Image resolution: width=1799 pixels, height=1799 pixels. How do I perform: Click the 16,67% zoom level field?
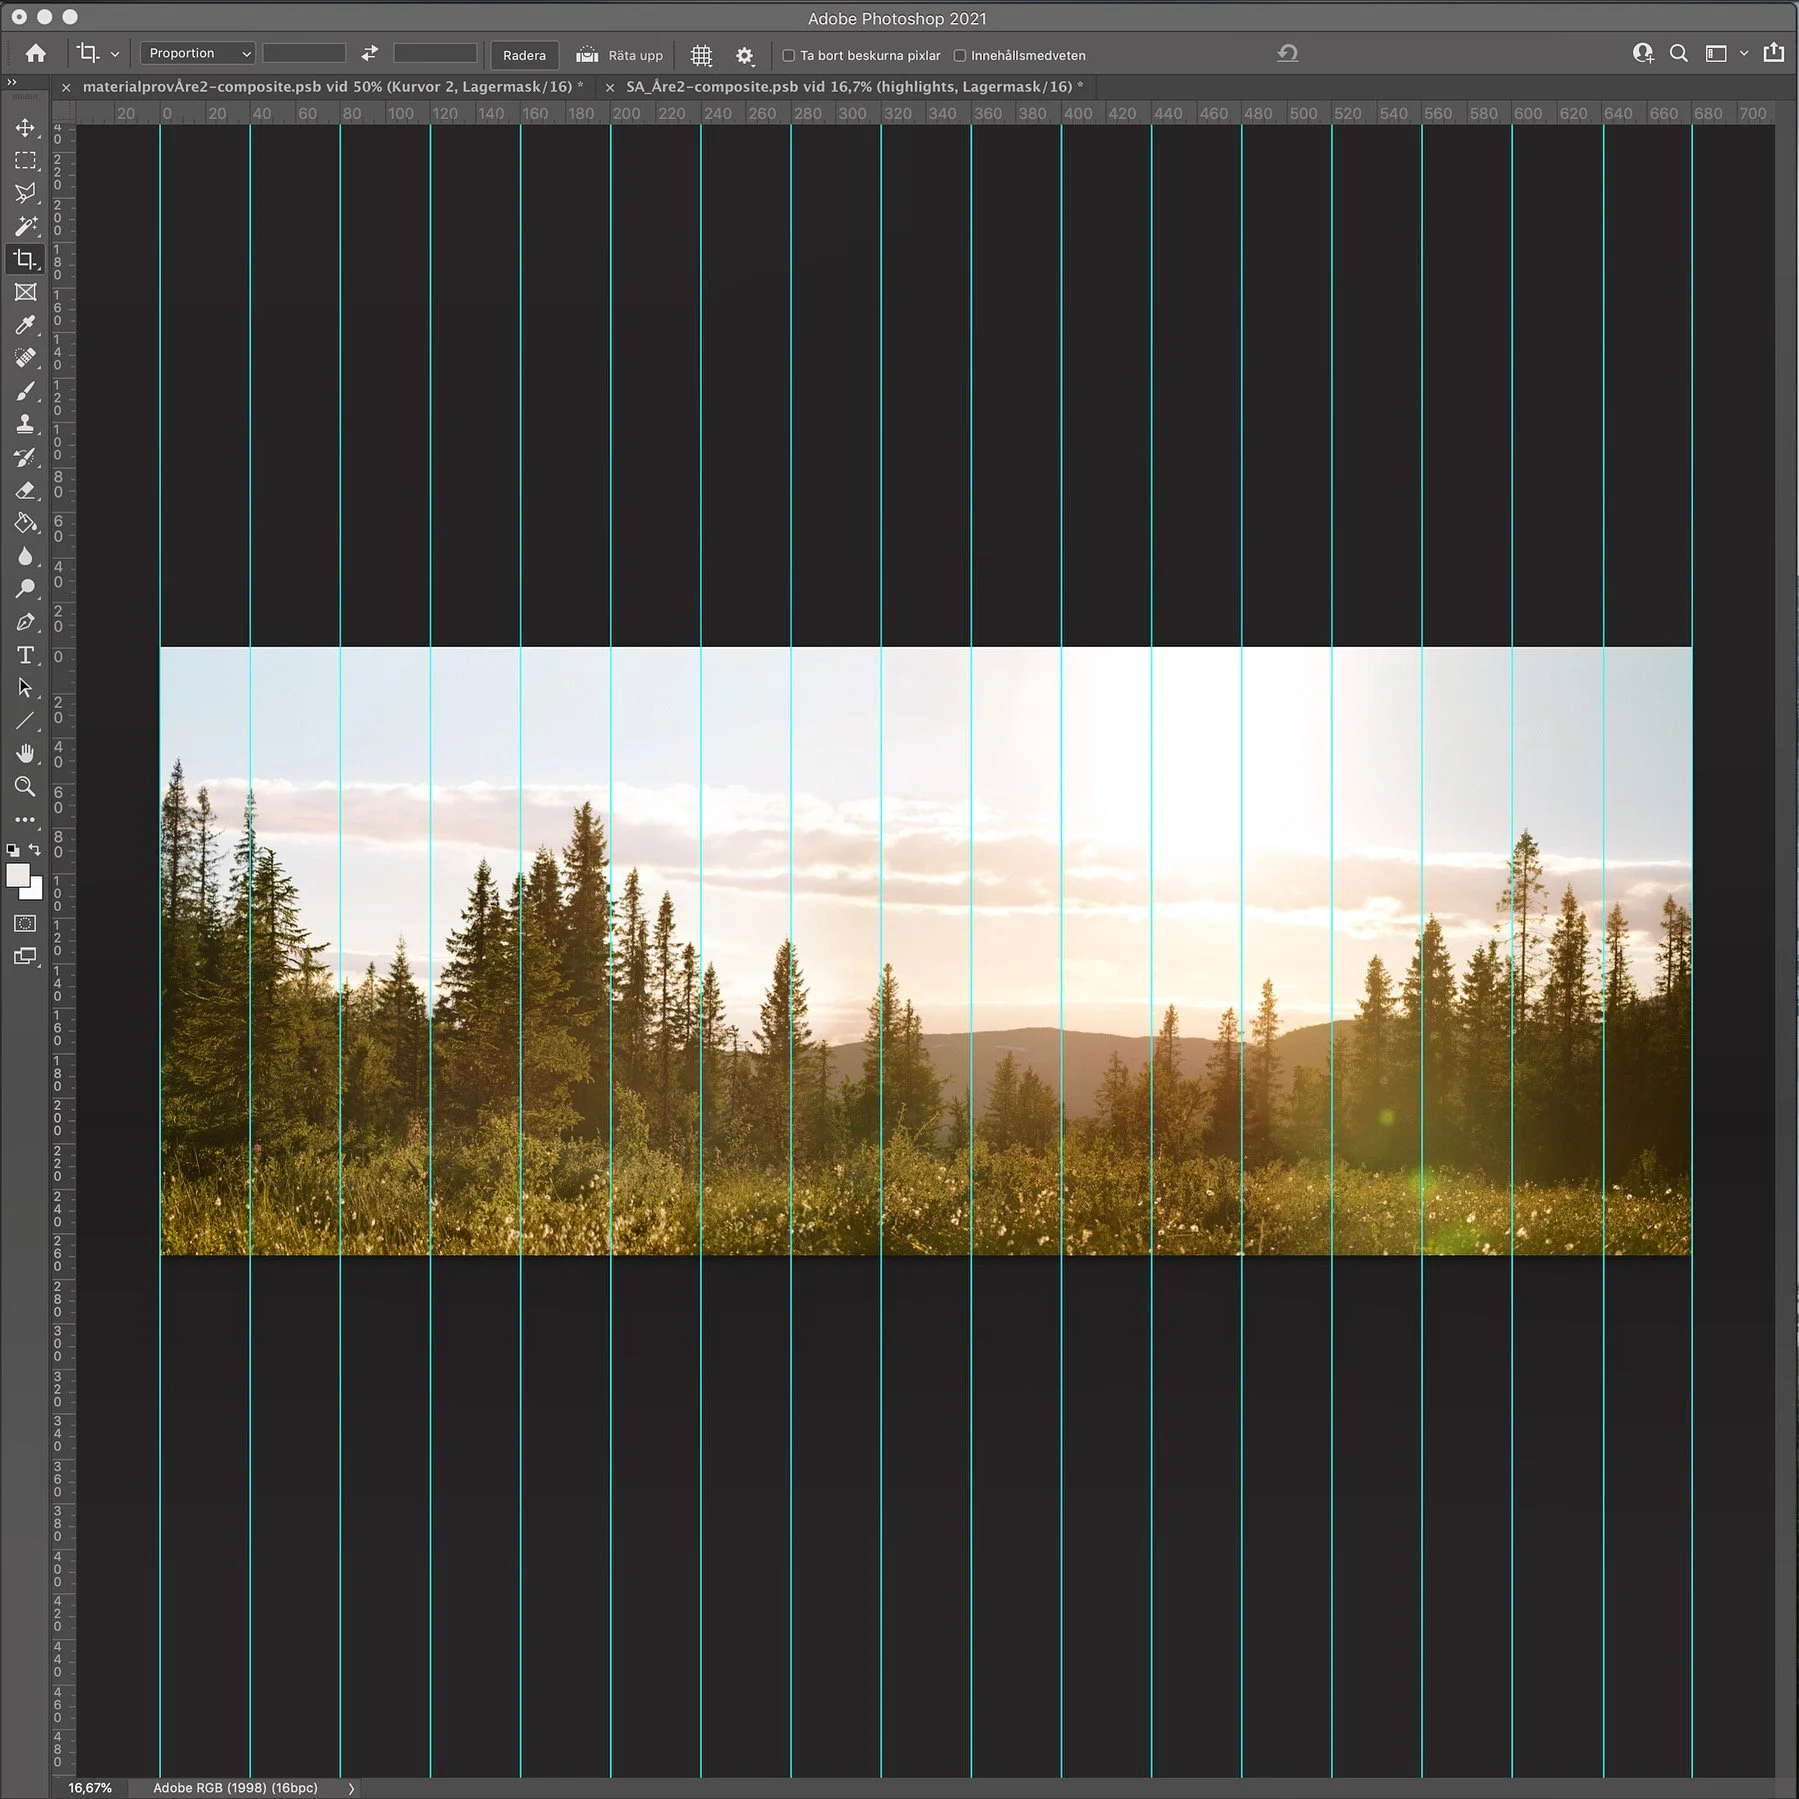(x=90, y=1788)
